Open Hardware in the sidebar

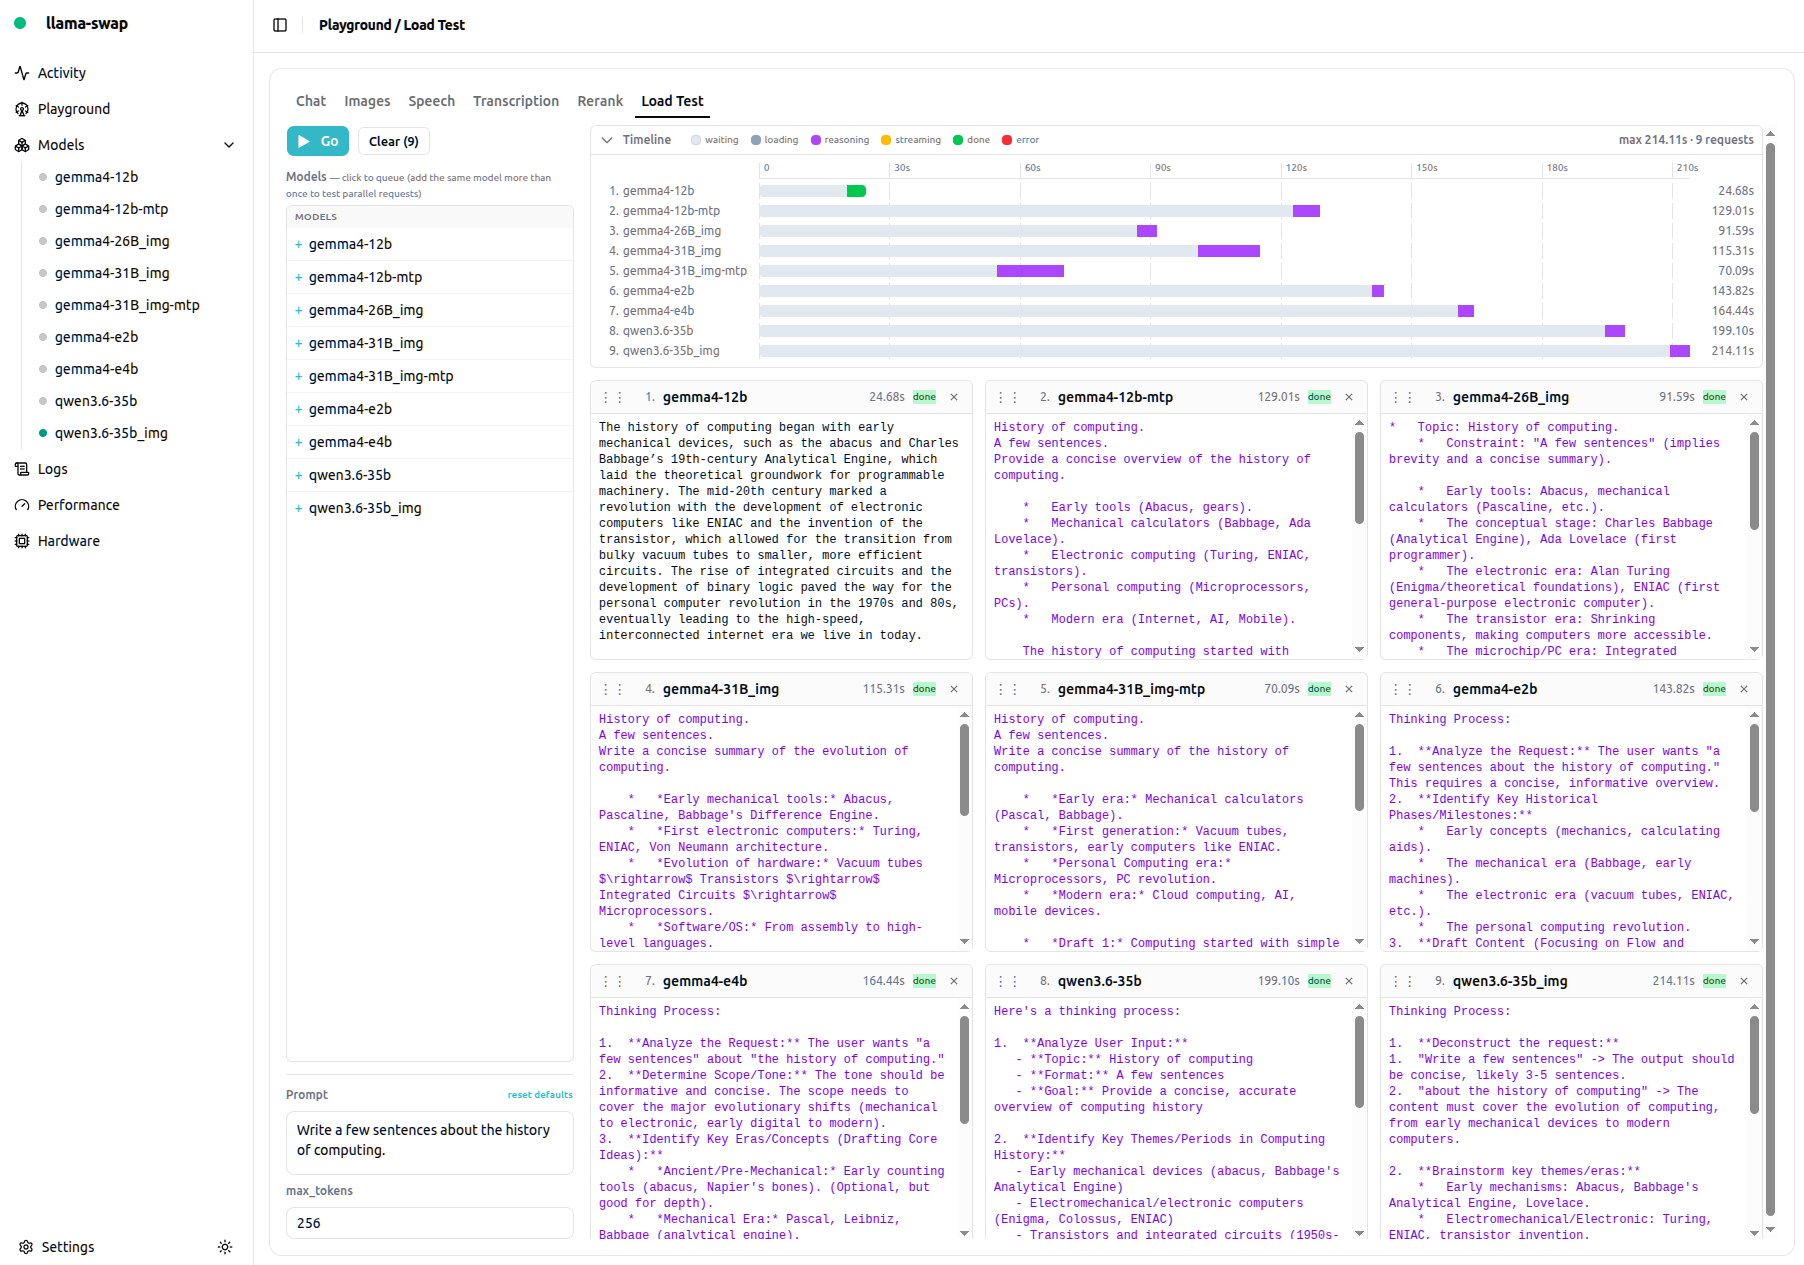pos(69,541)
